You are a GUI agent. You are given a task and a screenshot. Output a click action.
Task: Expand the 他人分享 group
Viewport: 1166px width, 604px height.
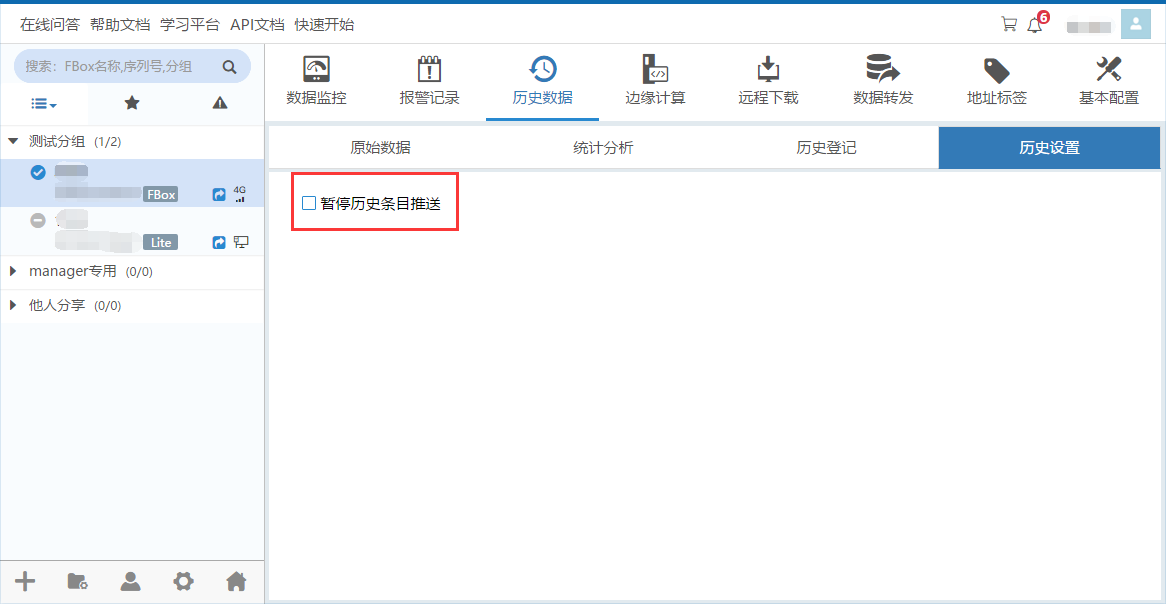pos(13,305)
